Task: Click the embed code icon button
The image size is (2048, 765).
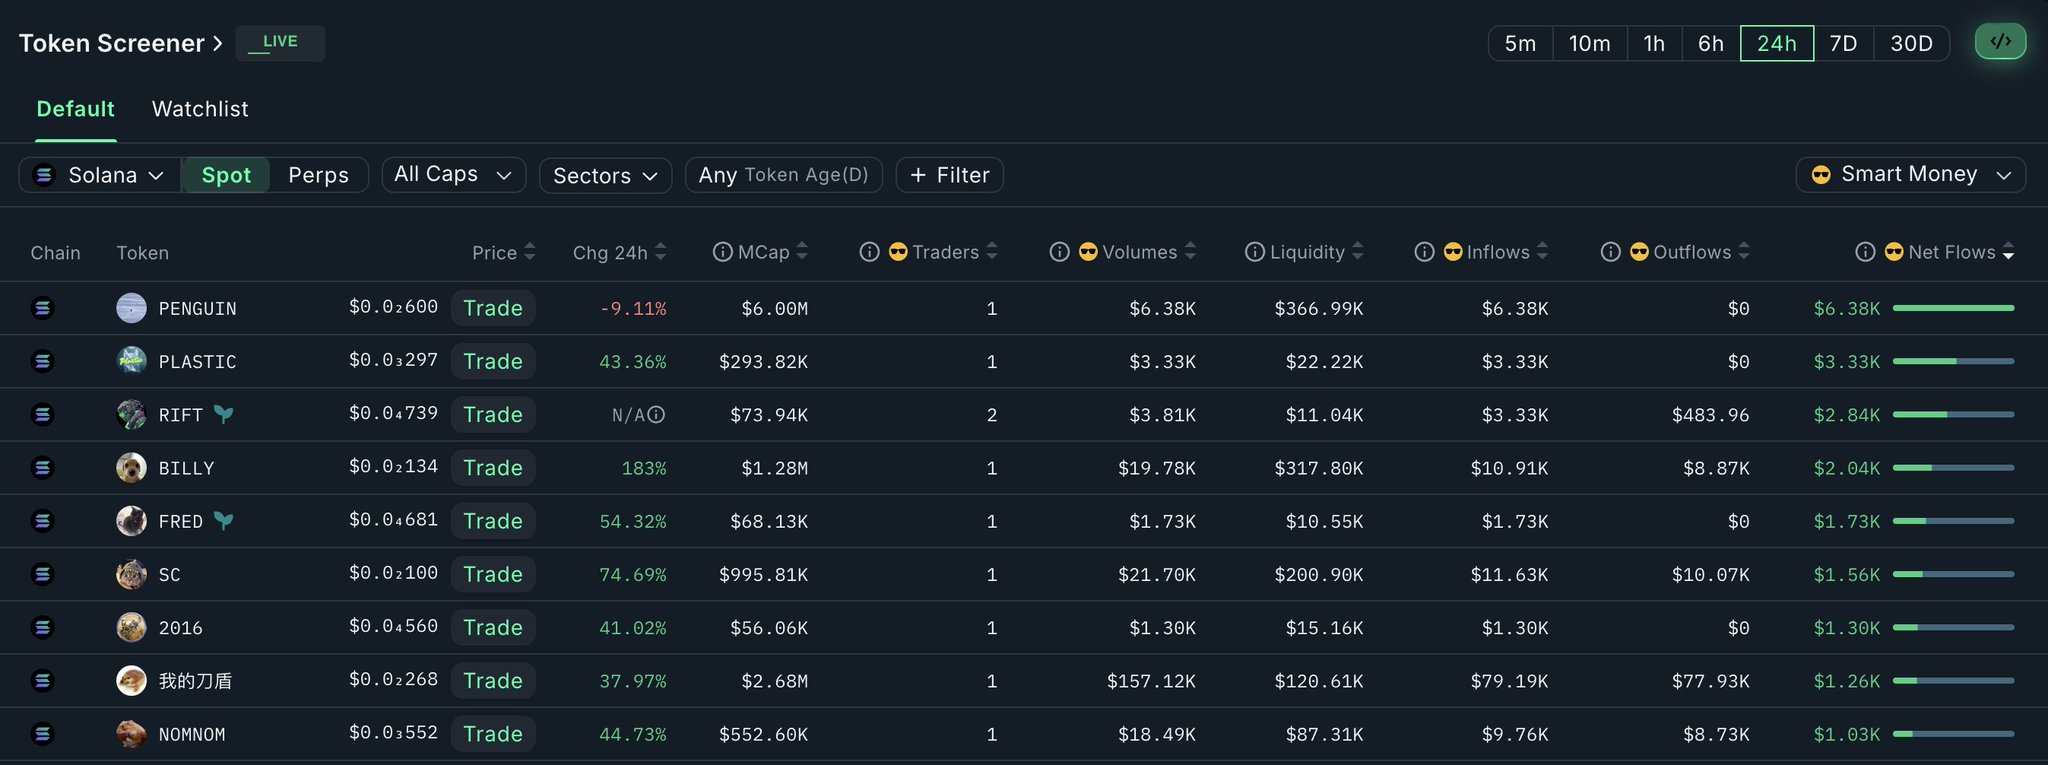Action: point(2000,42)
